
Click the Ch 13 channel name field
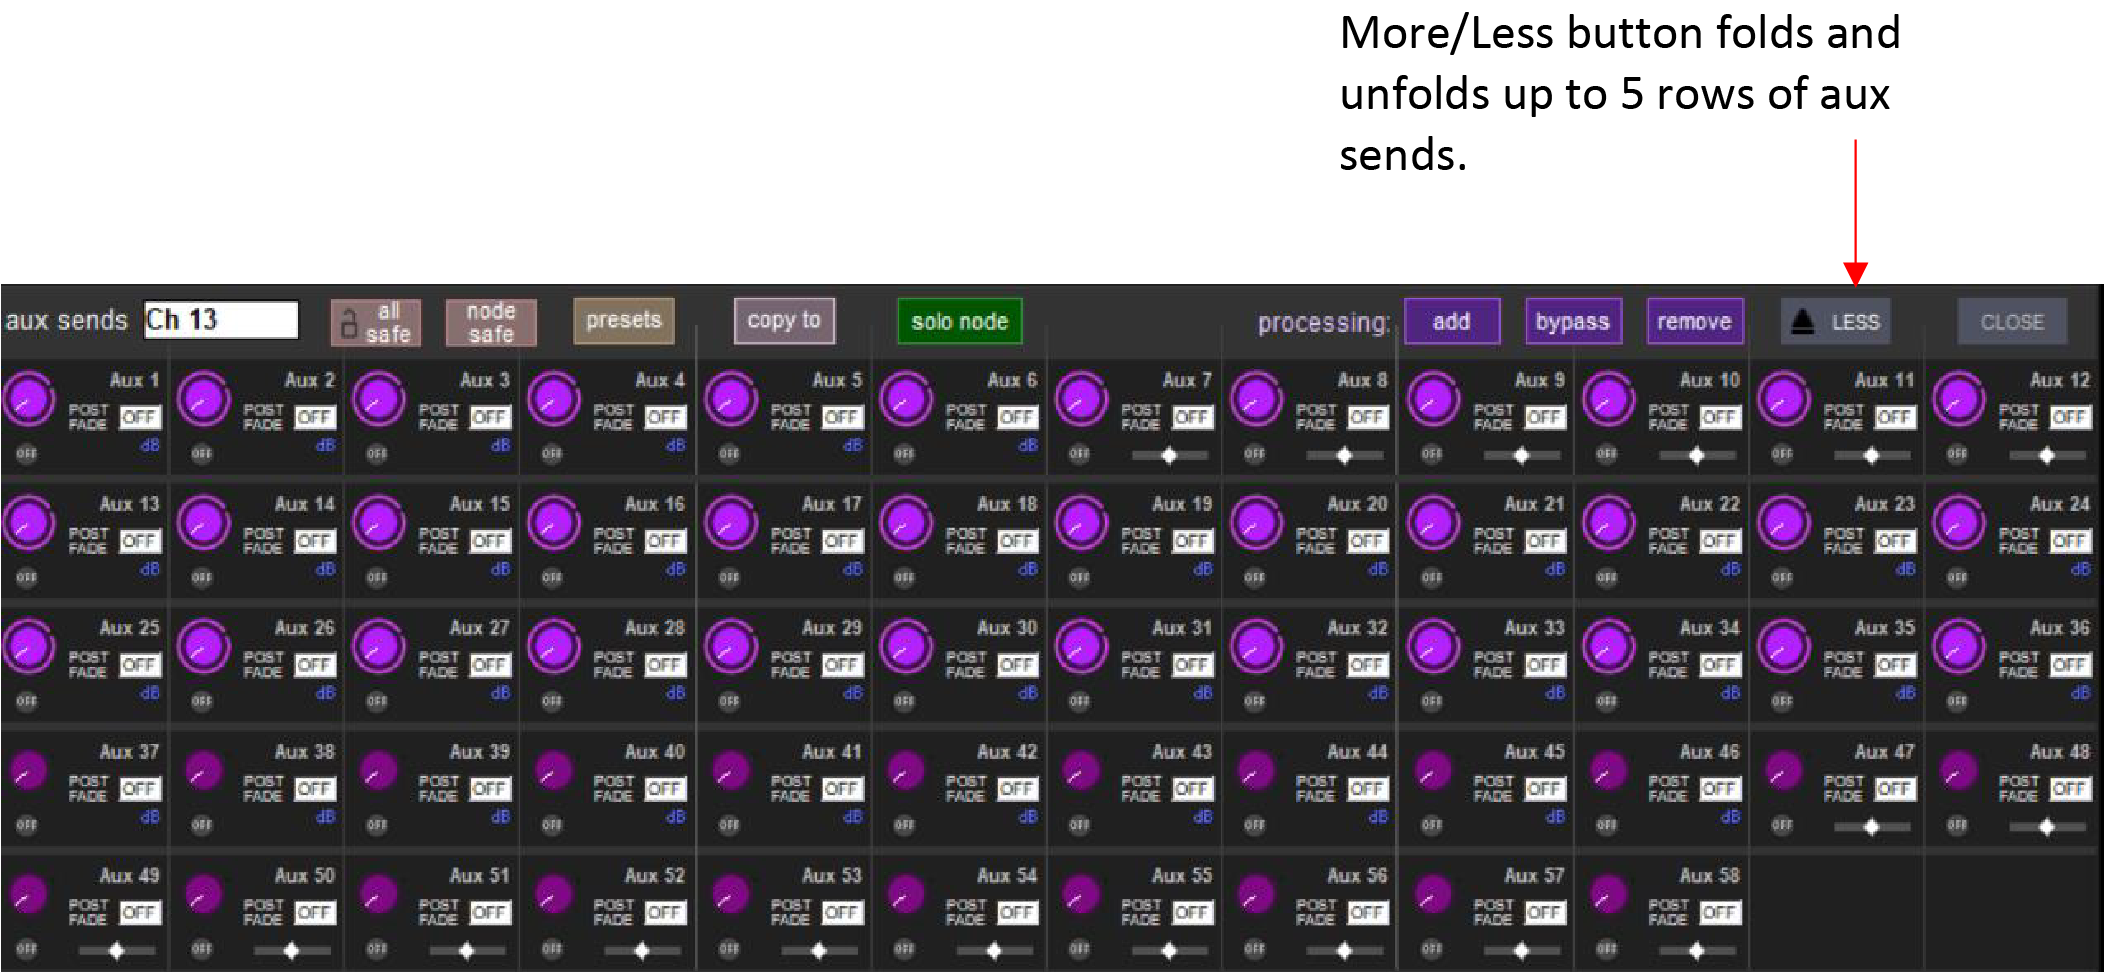coord(221,320)
